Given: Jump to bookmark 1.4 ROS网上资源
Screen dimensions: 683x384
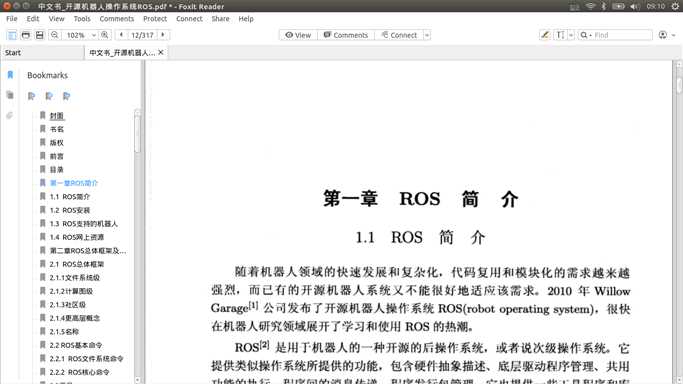Looking at the screenshot, I should click(77, 237).
